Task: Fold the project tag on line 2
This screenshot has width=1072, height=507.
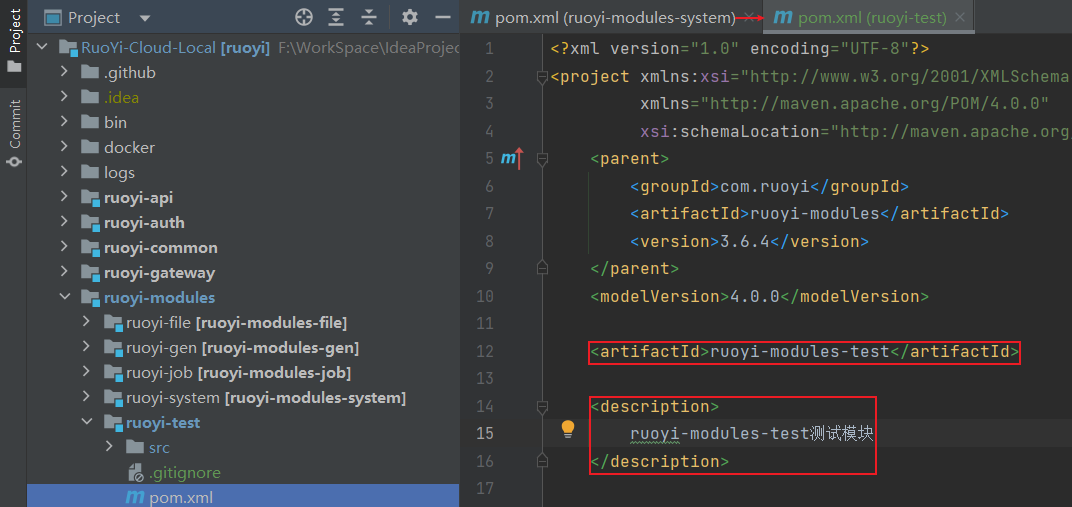Action: pyautogui.click(x=542, y=77)
